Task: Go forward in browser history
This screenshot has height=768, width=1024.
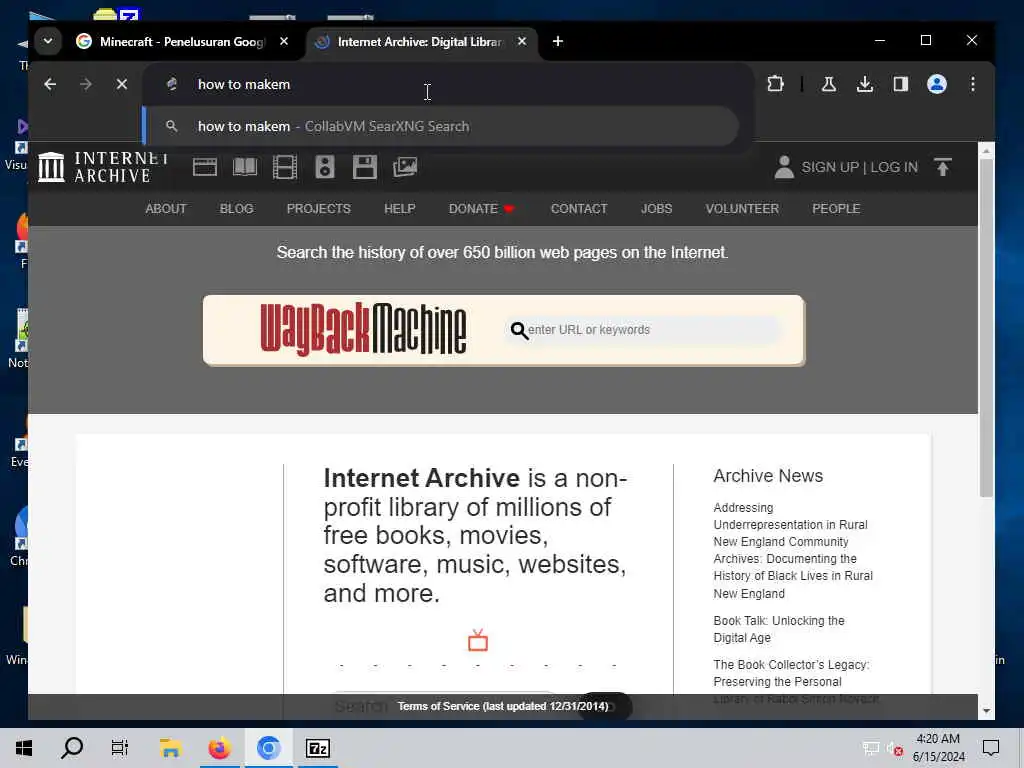Action: pos(86,84)
